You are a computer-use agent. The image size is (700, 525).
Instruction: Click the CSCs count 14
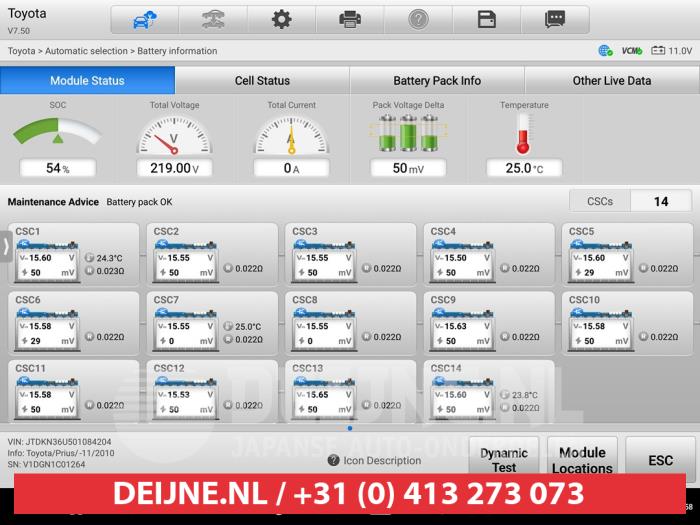(x=661, y=201)
